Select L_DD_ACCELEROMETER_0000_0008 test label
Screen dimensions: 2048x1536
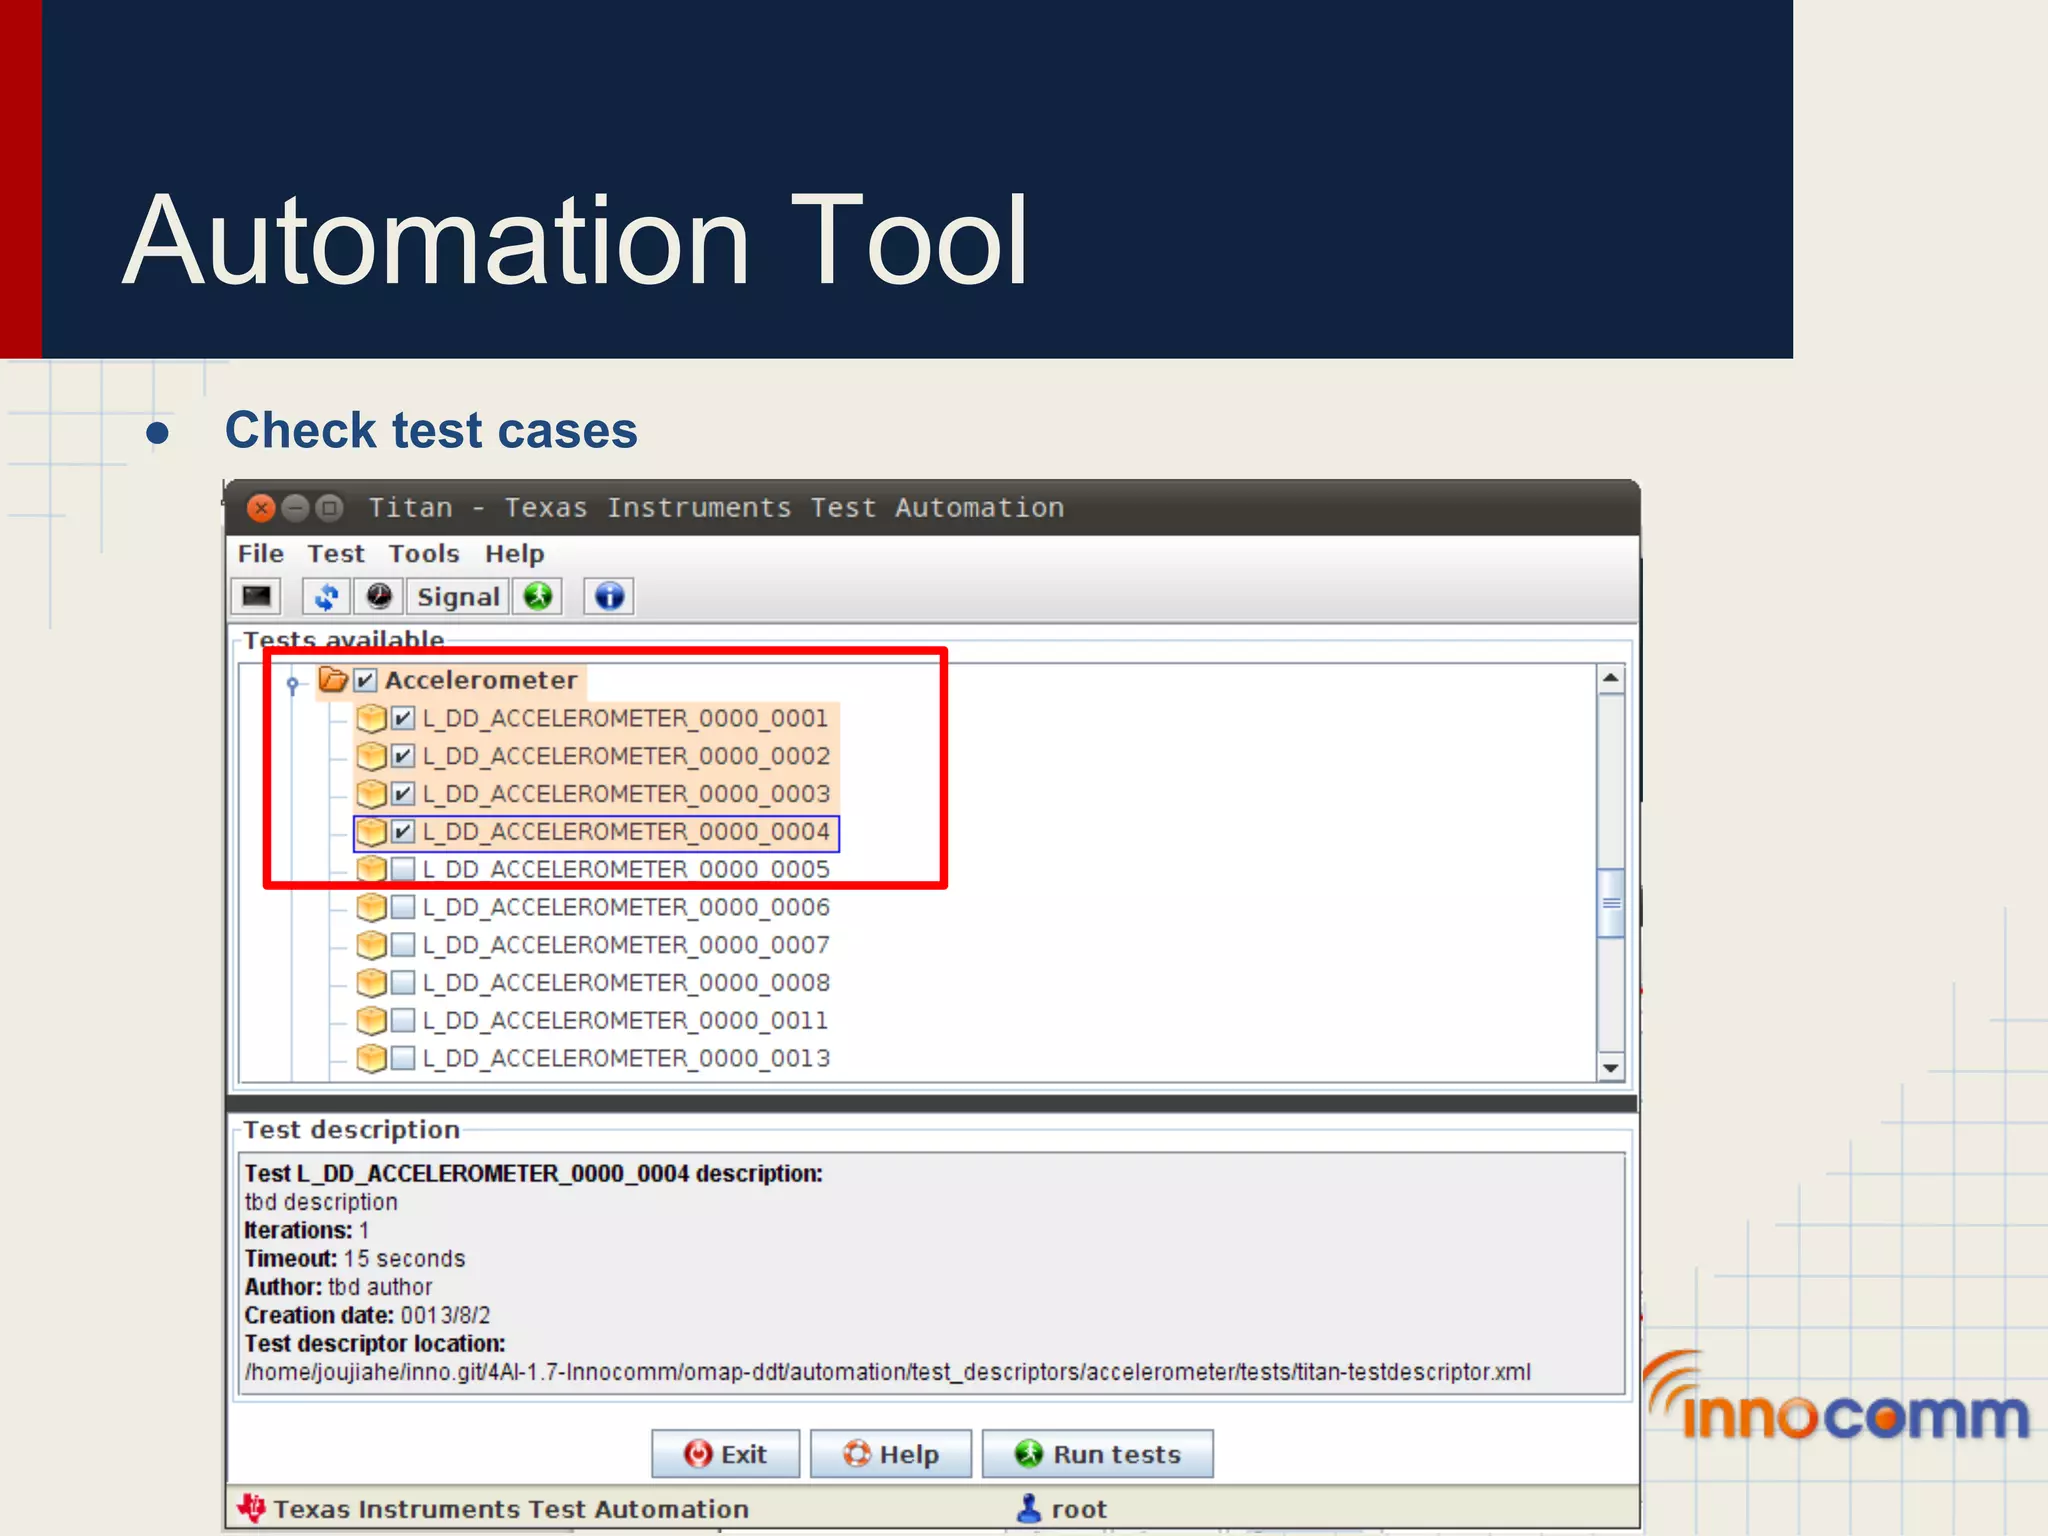tap(626, 983)
